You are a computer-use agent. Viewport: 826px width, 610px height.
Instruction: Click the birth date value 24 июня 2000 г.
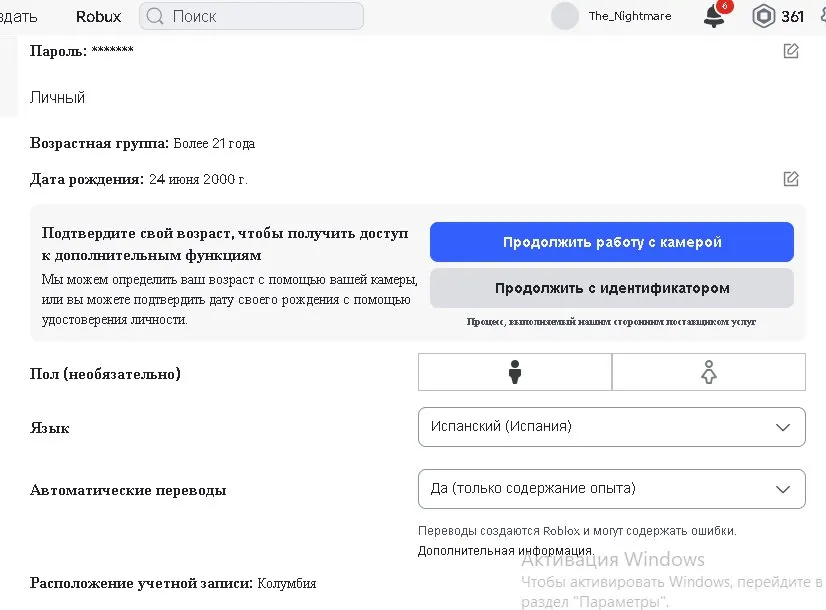point(198,180)
